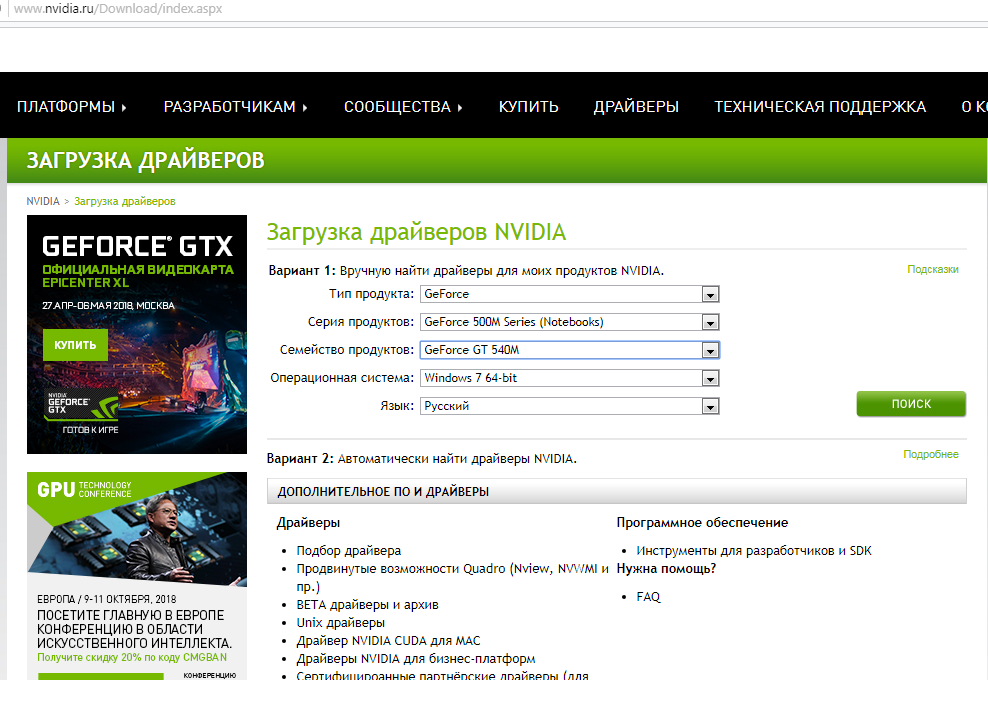Screen dimensions: 988x728
Task: Open the FAQ link
Action: pyautogui.click(x=648, y=597)
